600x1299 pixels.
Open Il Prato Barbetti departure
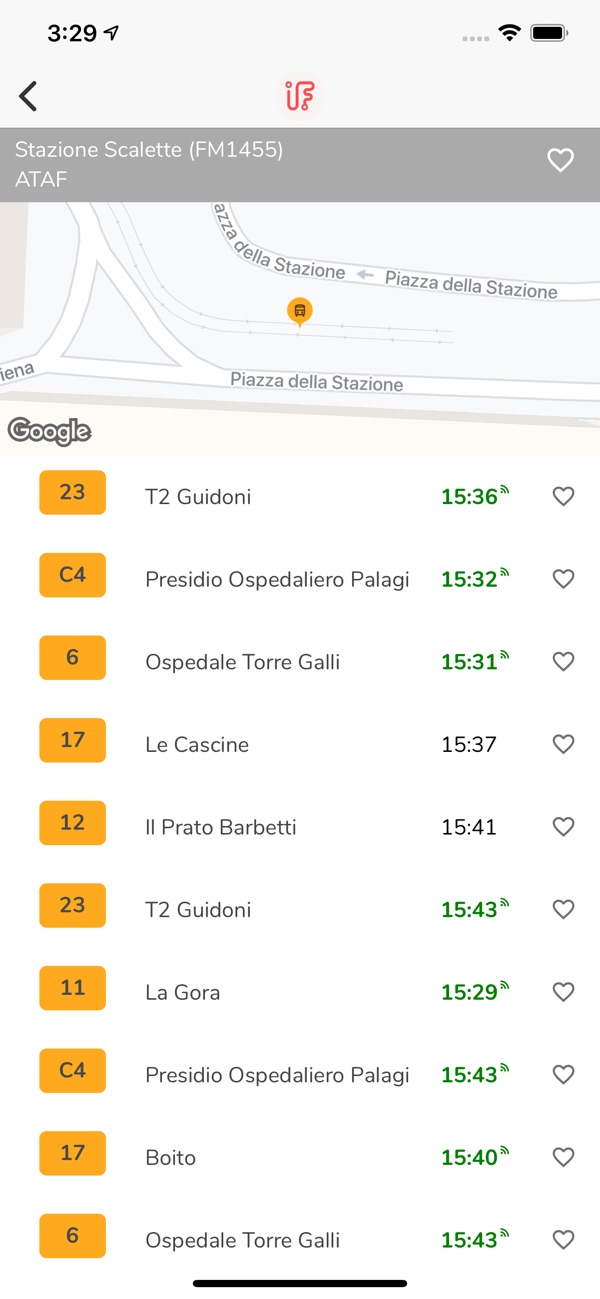tap(220, 827)
